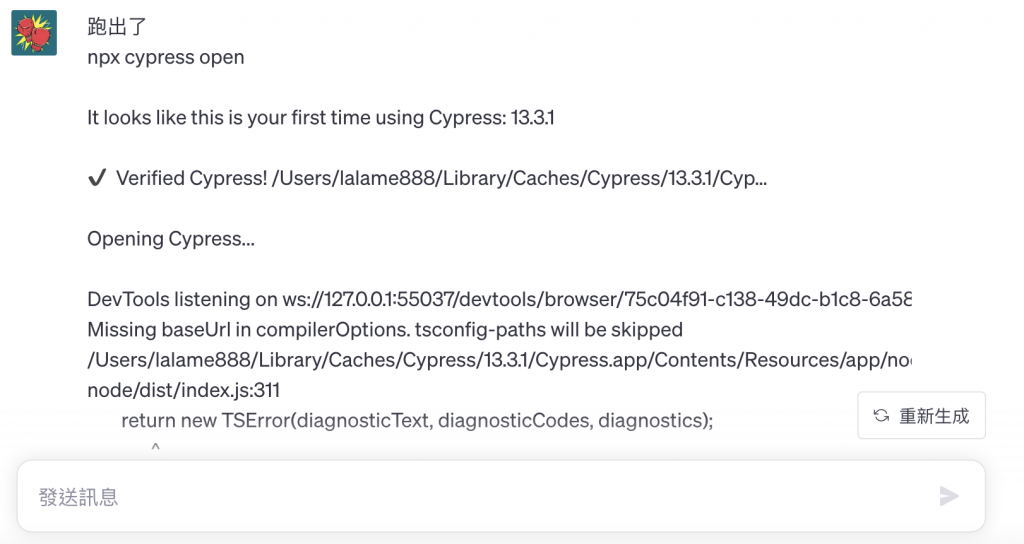Click the 'npx cypress open' command line
The height and width of the screenshot is (544, 1024).
166,57
